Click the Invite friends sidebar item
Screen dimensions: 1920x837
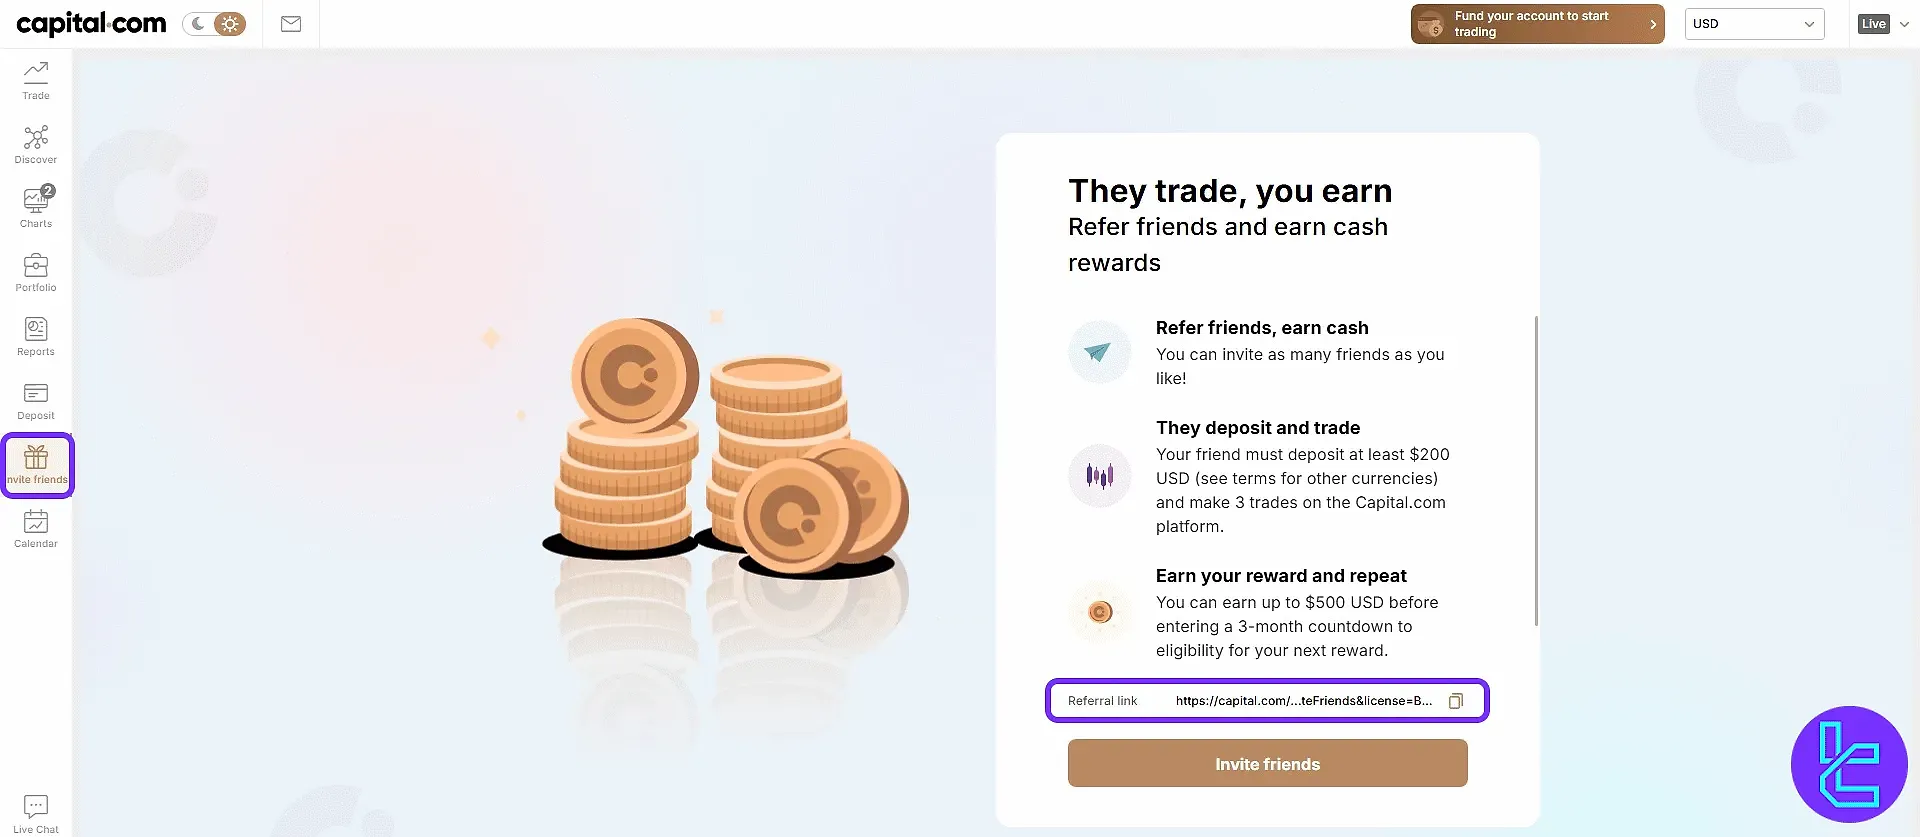coord(37,465)
